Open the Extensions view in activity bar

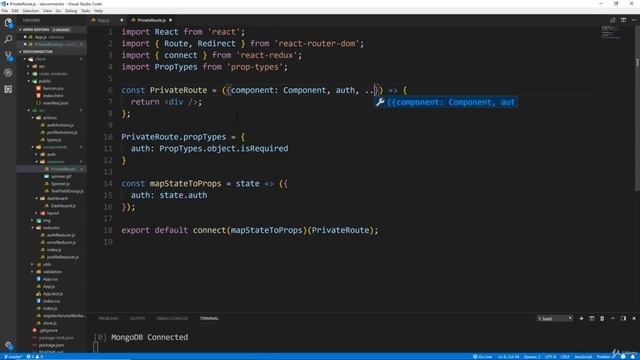8,89
